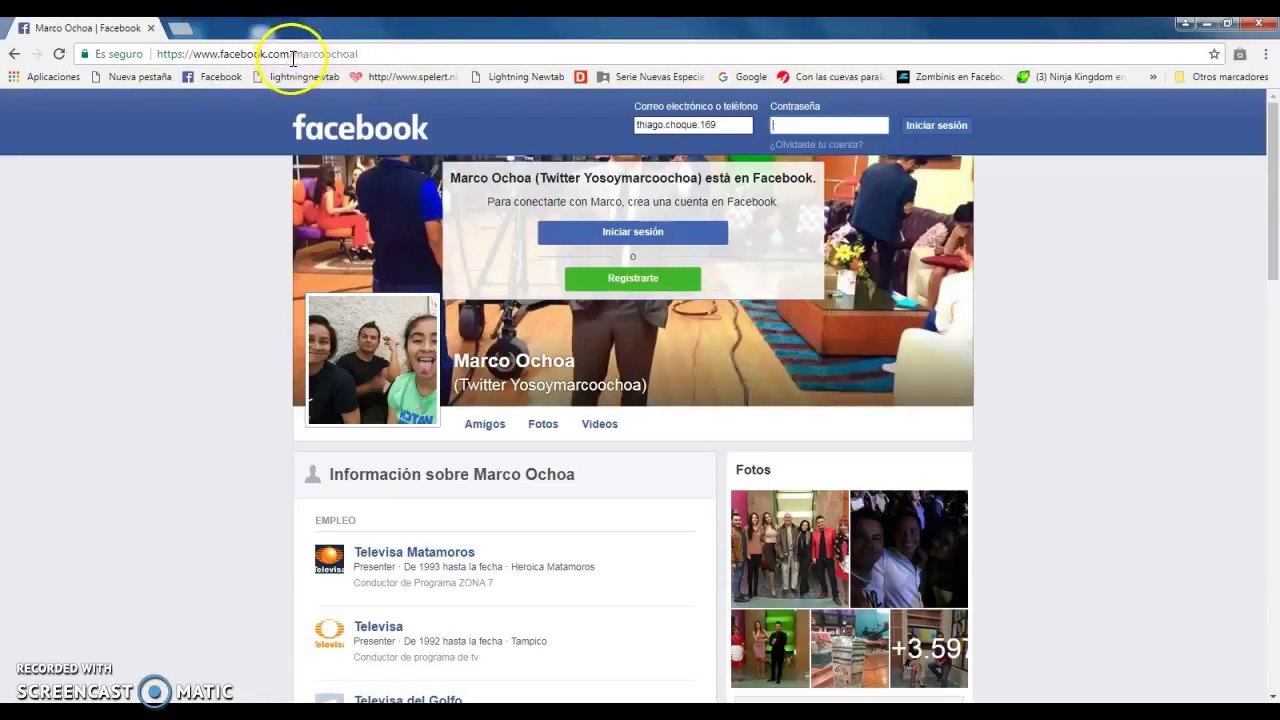Click the browser address bar URL
1280x720 pixels.
pos(257,54)
